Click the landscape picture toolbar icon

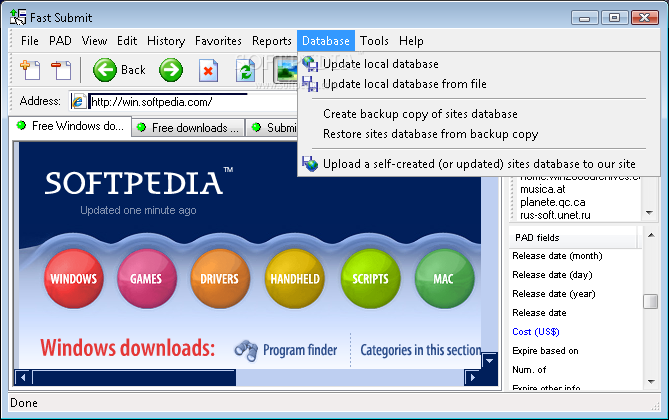pos(285,70)
